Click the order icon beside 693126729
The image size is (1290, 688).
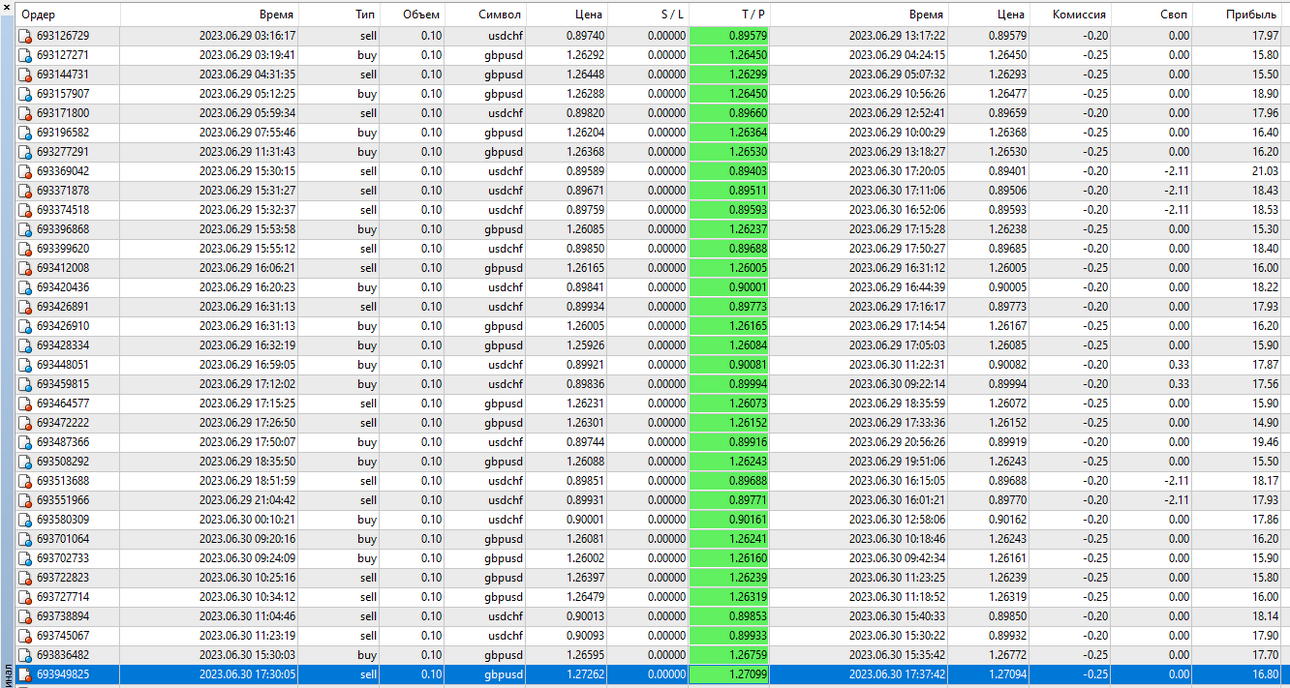(26, 36)
